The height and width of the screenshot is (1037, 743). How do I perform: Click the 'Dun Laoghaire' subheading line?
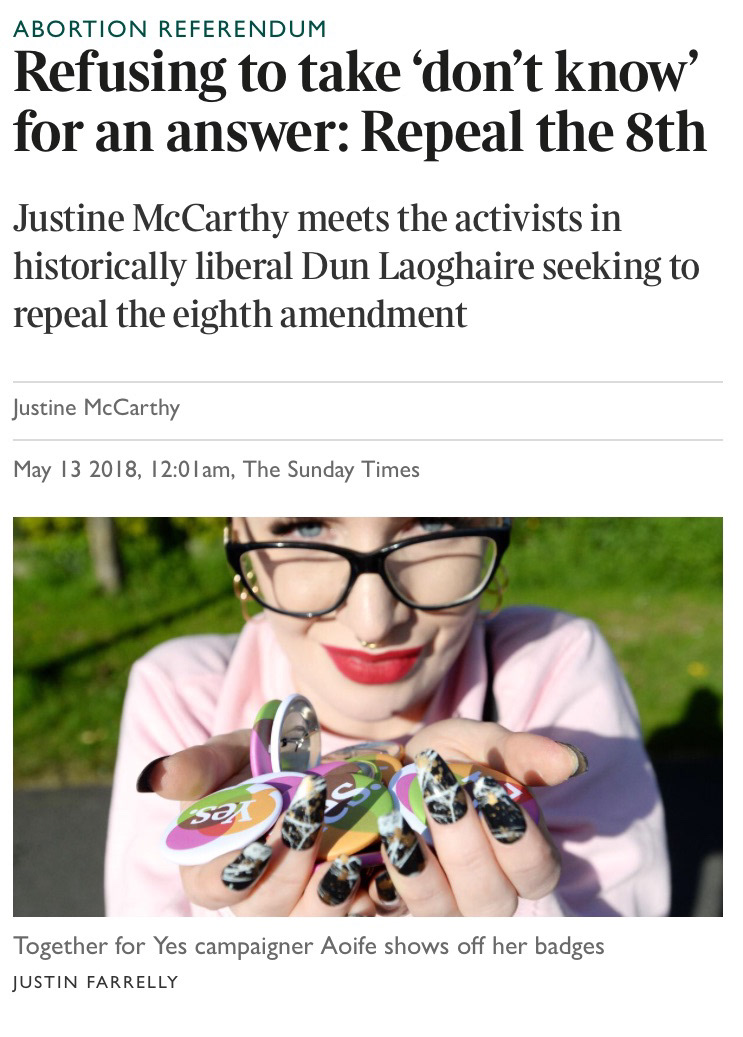(x=356, y=267)
